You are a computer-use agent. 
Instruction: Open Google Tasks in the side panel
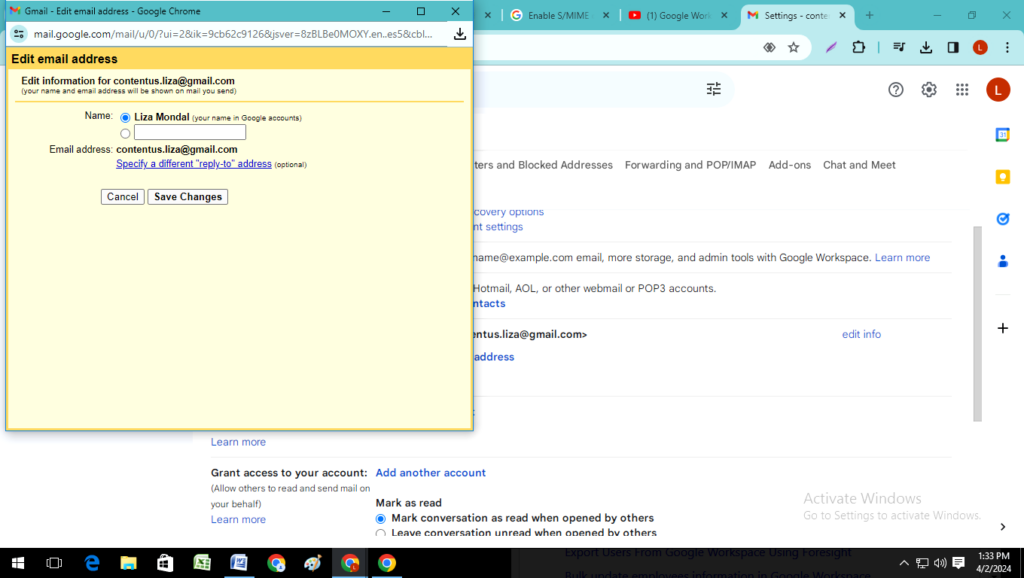(x=1002, y=219)
